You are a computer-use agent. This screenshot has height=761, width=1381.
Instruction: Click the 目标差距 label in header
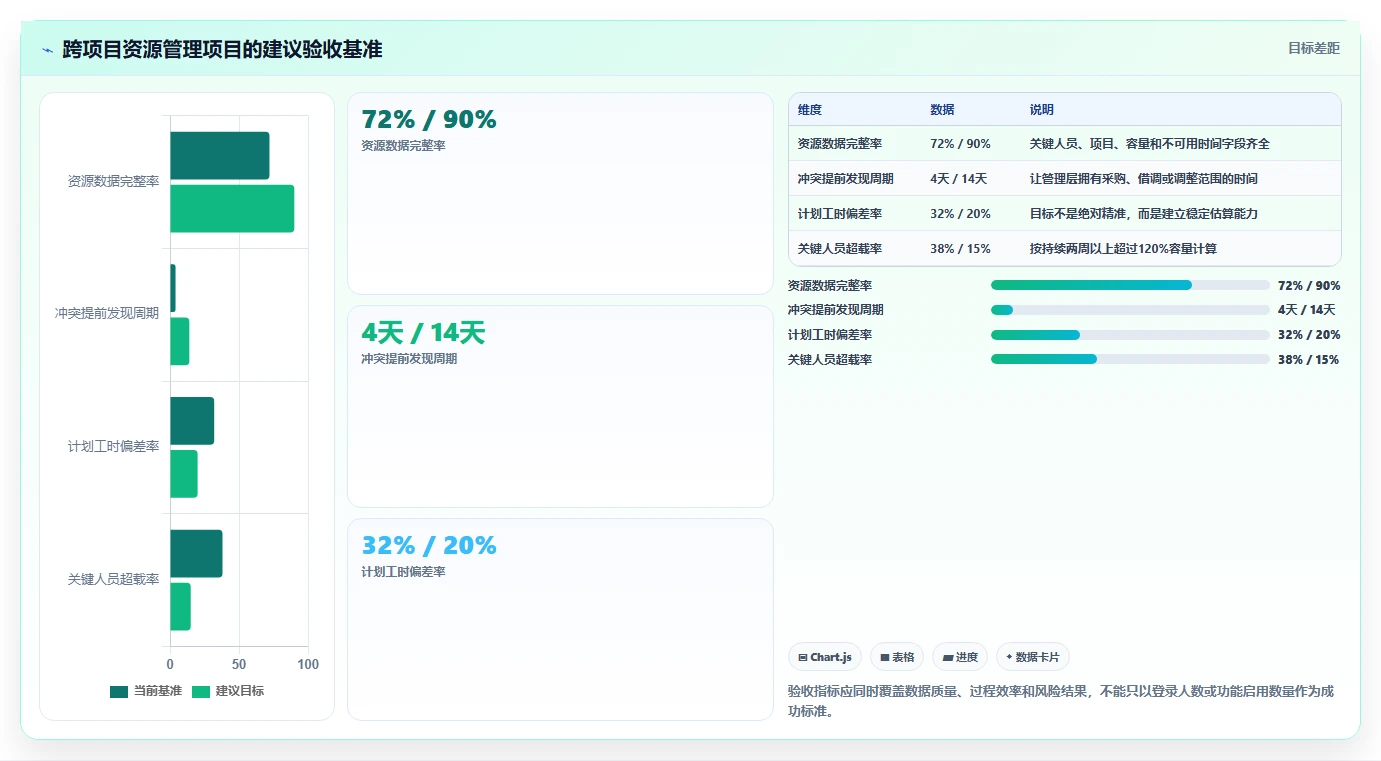(x=1313, y=48)
